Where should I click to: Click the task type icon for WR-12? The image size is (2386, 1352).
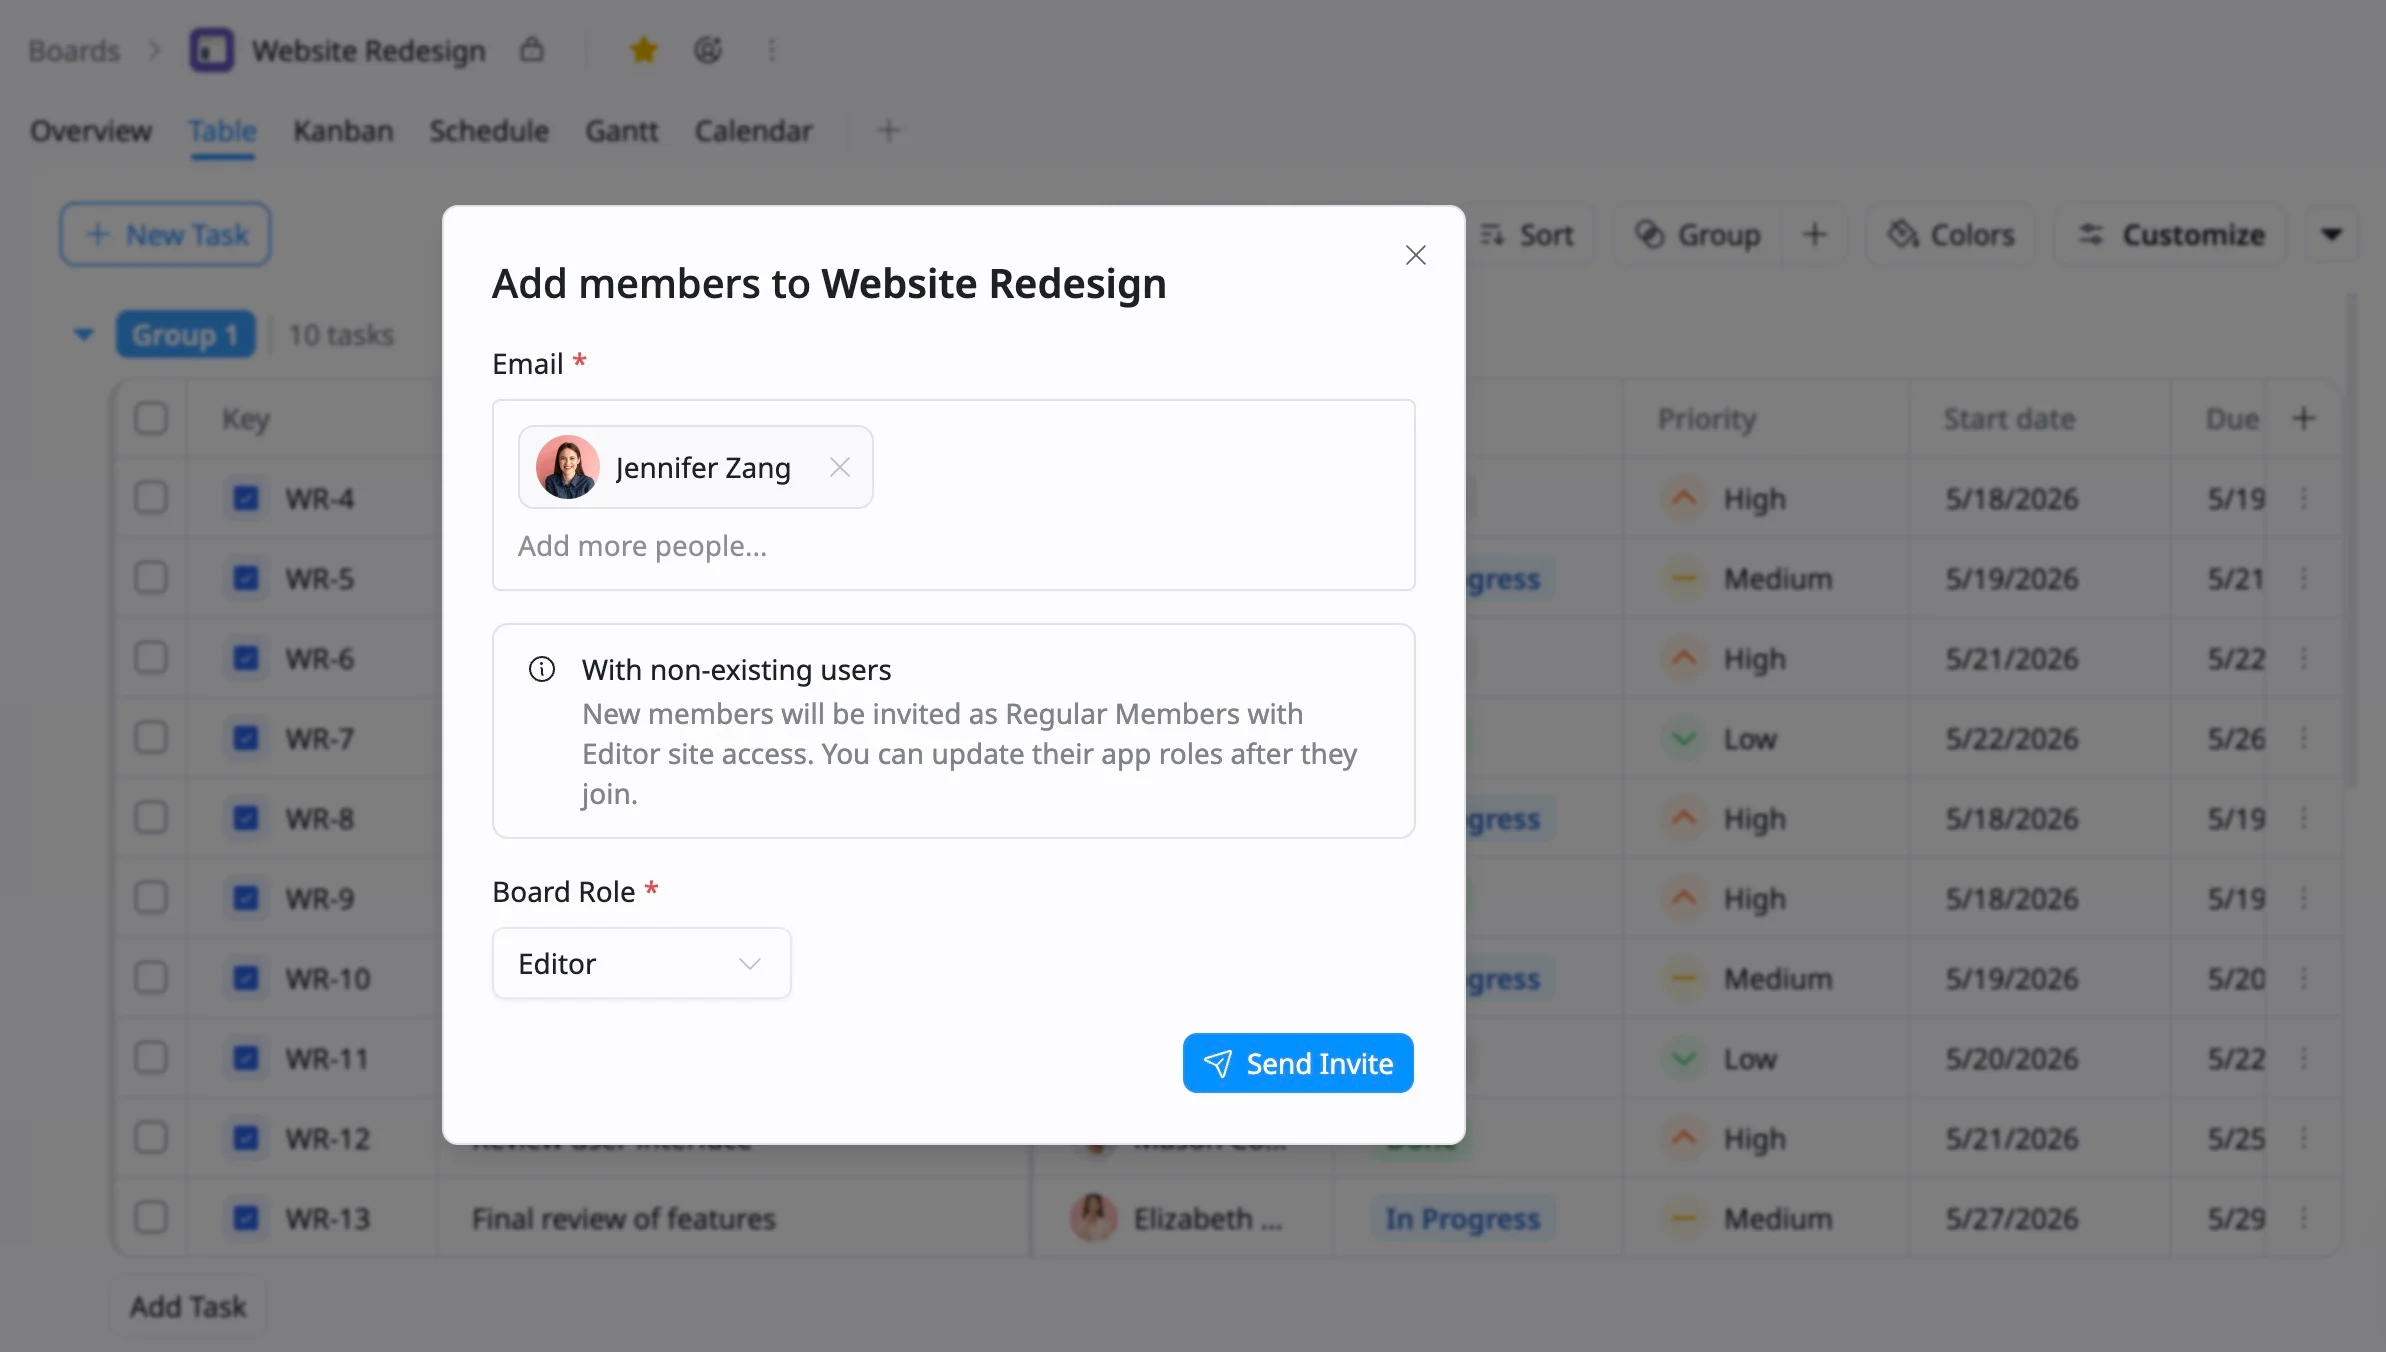(245, 1139)
